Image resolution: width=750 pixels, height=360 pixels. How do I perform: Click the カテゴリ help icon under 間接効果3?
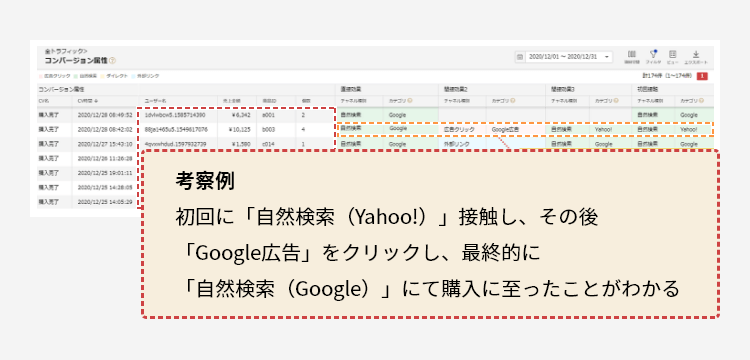(616, 101)
